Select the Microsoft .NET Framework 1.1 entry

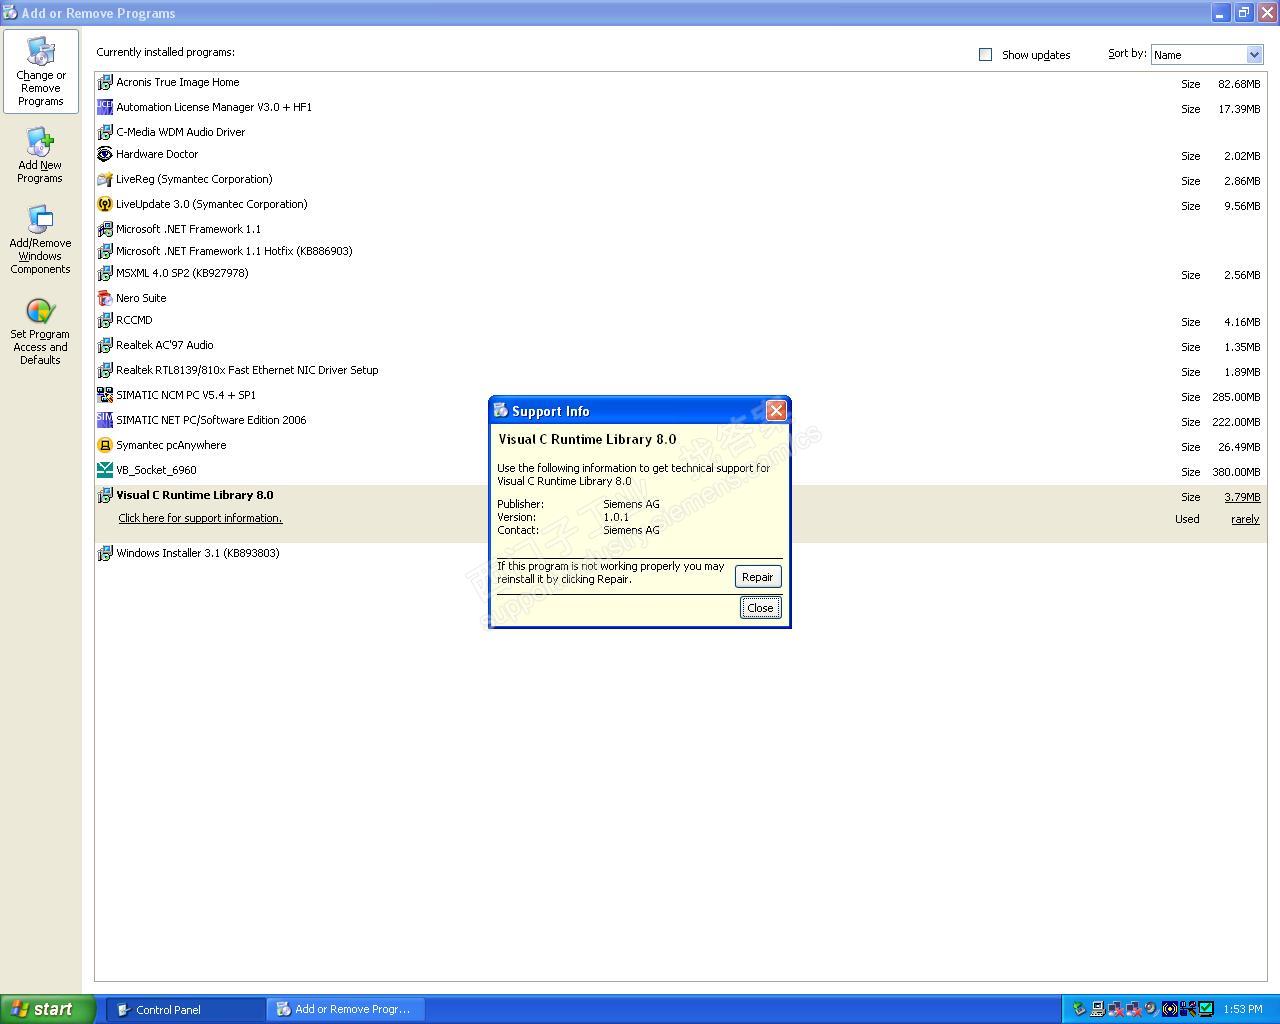680,229
